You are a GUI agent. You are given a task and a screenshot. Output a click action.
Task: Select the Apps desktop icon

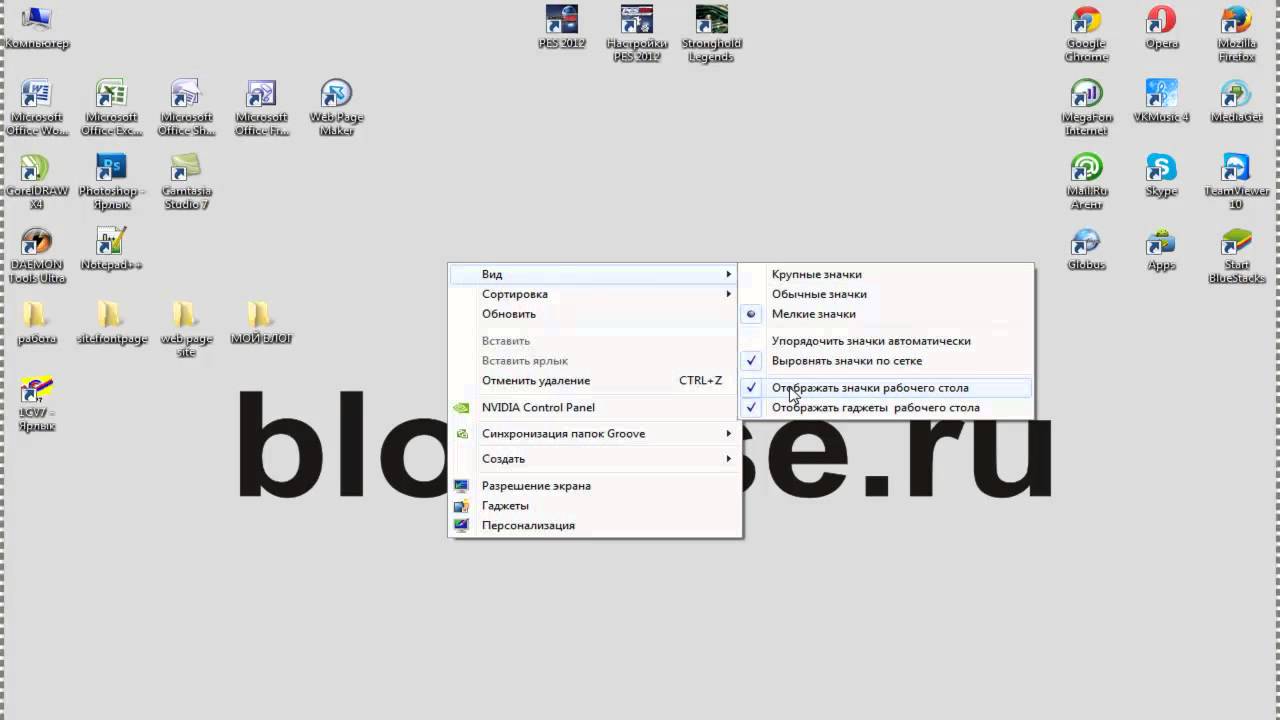(1161, 250)
